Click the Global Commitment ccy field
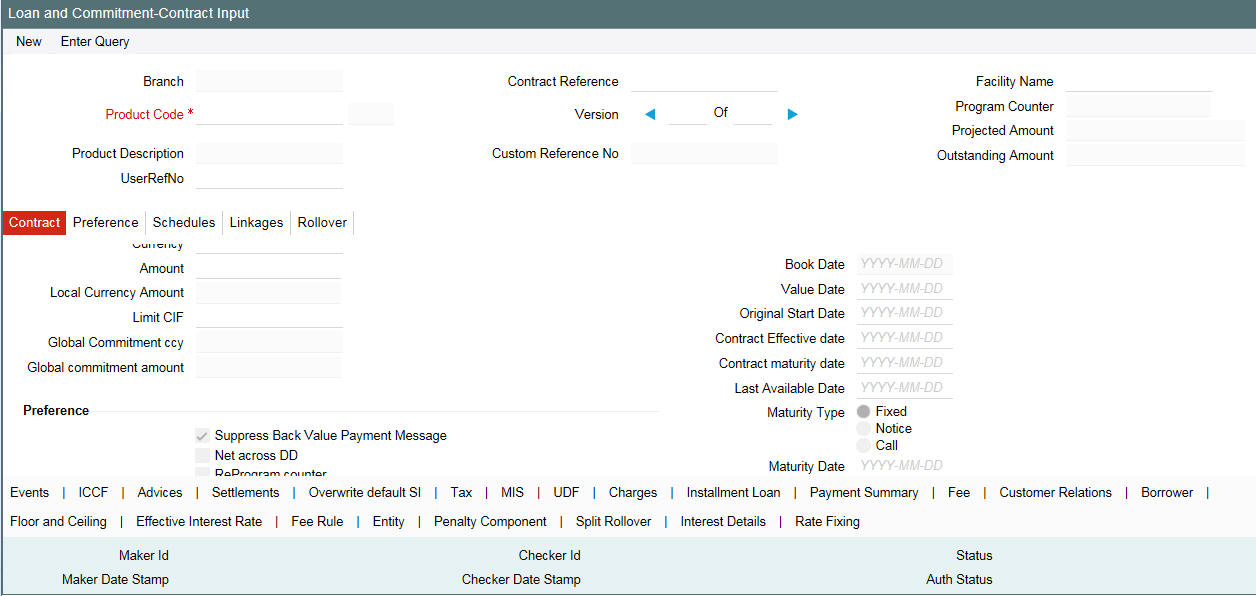Image resolution: width=1256 pixels, height=596 pixels. click(x=269, y=342)
